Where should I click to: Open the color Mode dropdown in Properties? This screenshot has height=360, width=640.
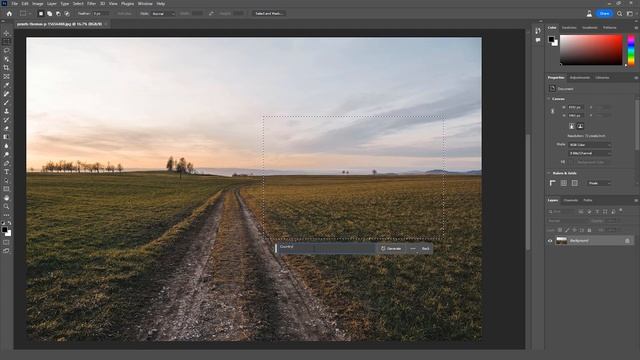[x=590, y=145]
